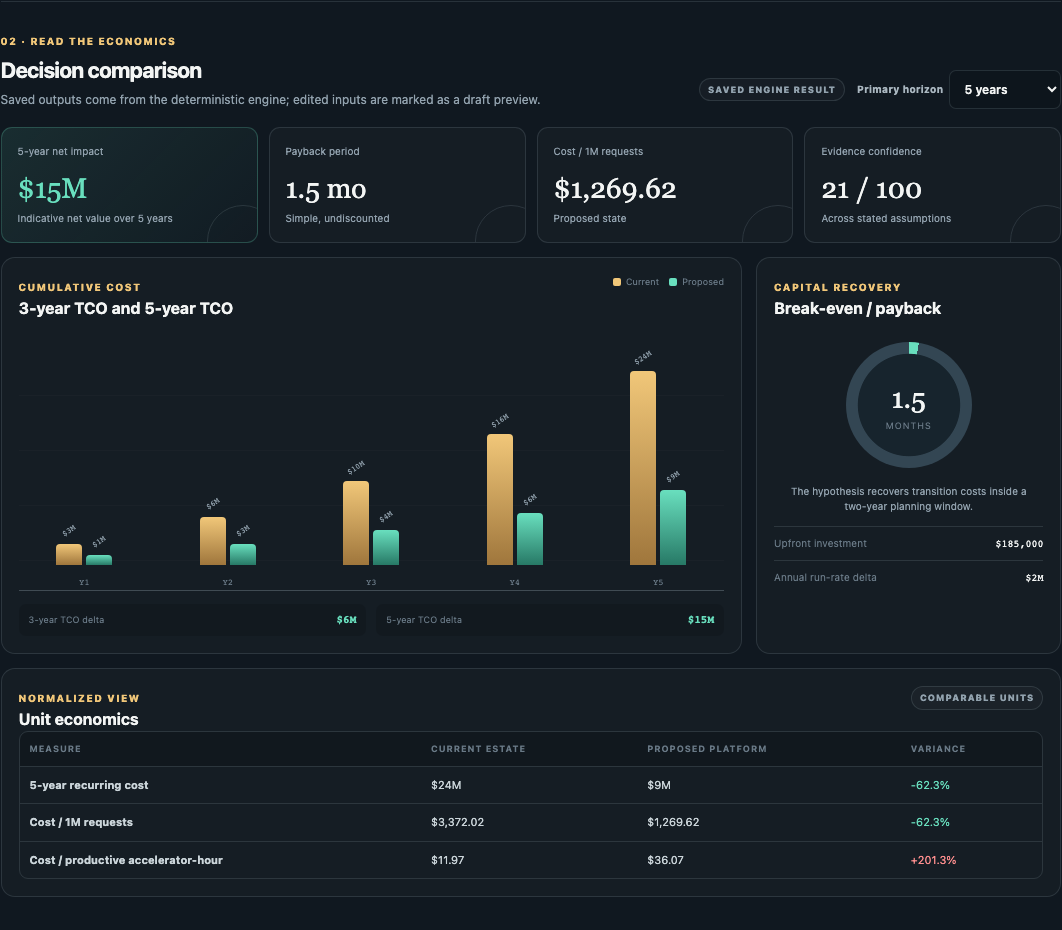Click the Proposed Platform column header
Viewport: 1062px width, 930px height.
[706, 748]
